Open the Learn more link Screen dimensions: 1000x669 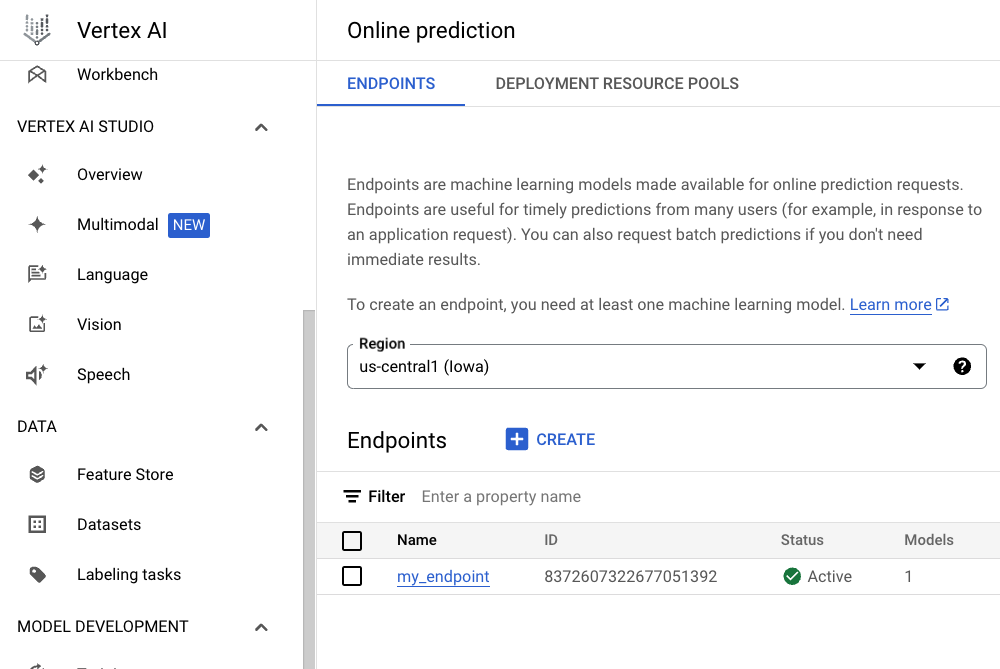point(890,304)
